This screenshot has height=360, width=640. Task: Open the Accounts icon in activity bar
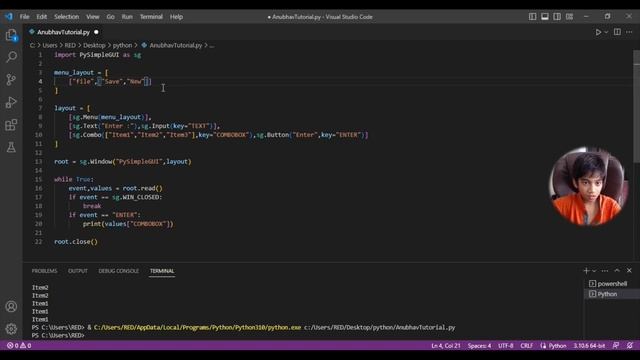(x=11, y=307)
